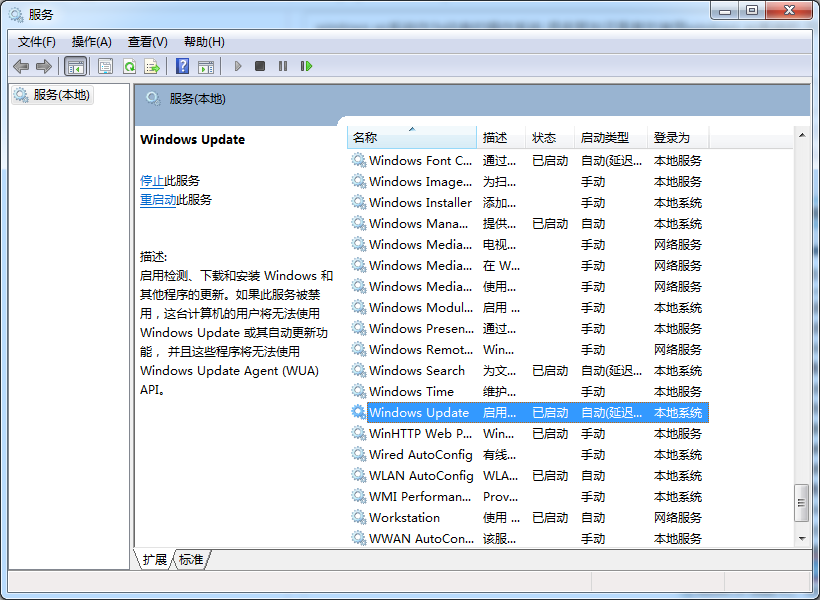Click the scrollbar down arrow in services list

tap(802, 538)
